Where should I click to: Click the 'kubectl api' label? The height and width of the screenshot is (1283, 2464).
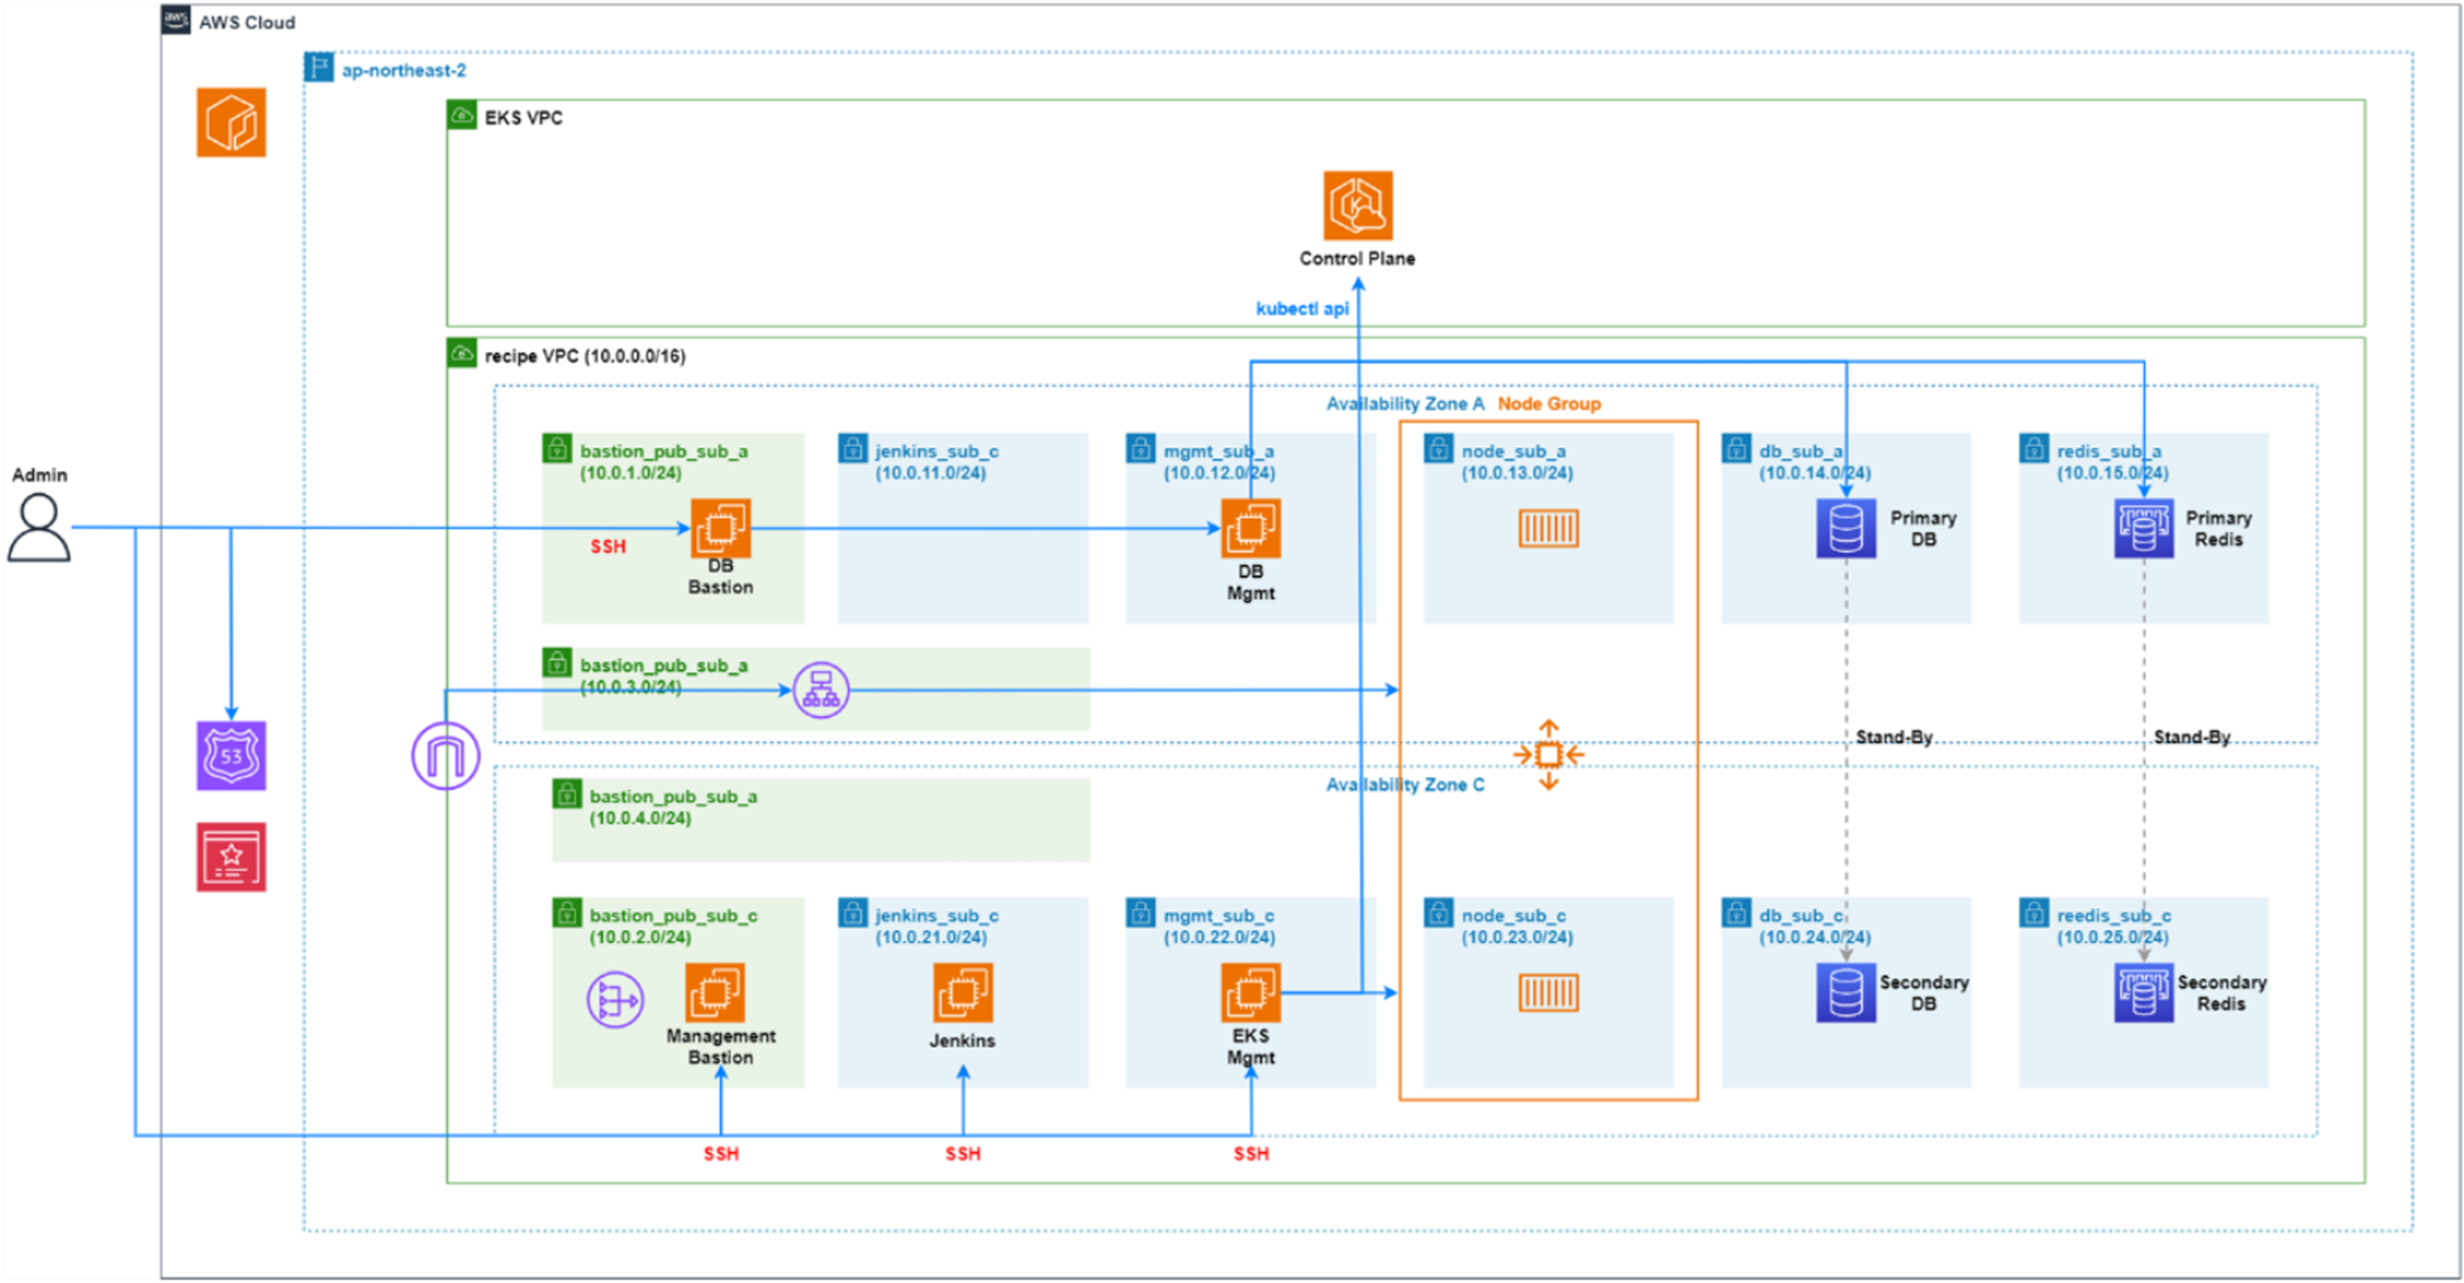[1302, 309]
